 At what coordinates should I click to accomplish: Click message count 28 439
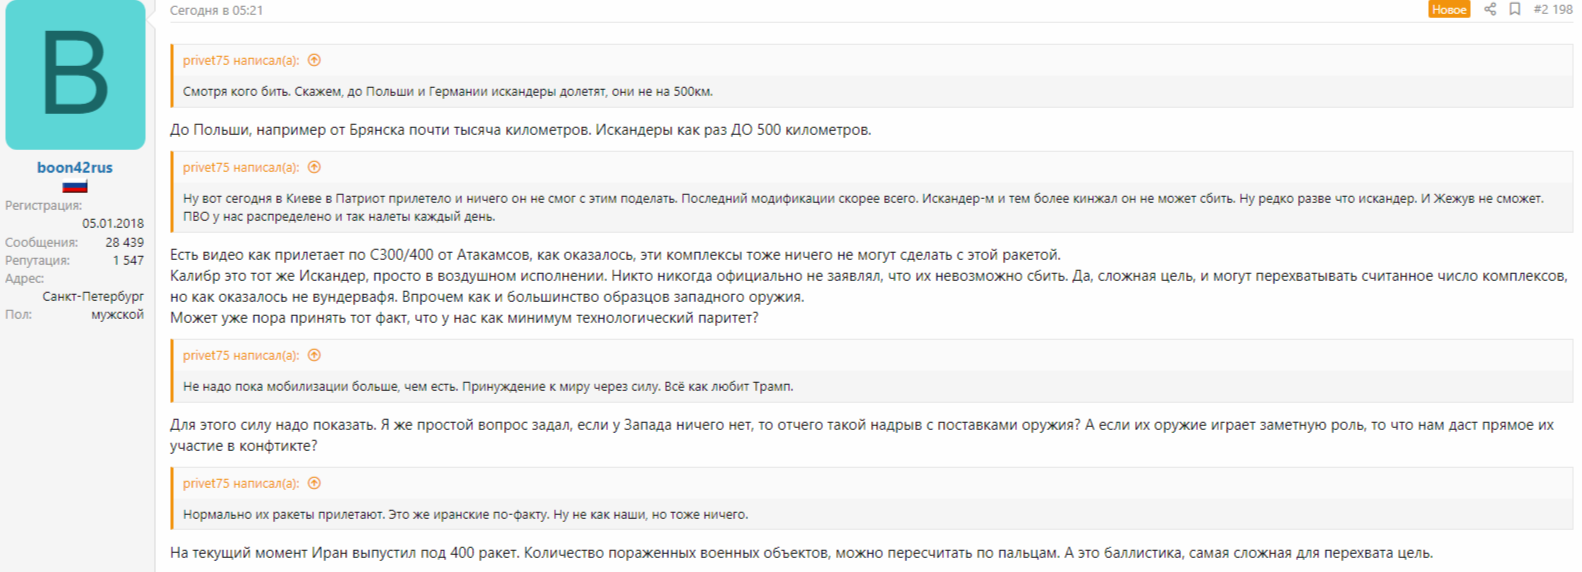[125, 242]
